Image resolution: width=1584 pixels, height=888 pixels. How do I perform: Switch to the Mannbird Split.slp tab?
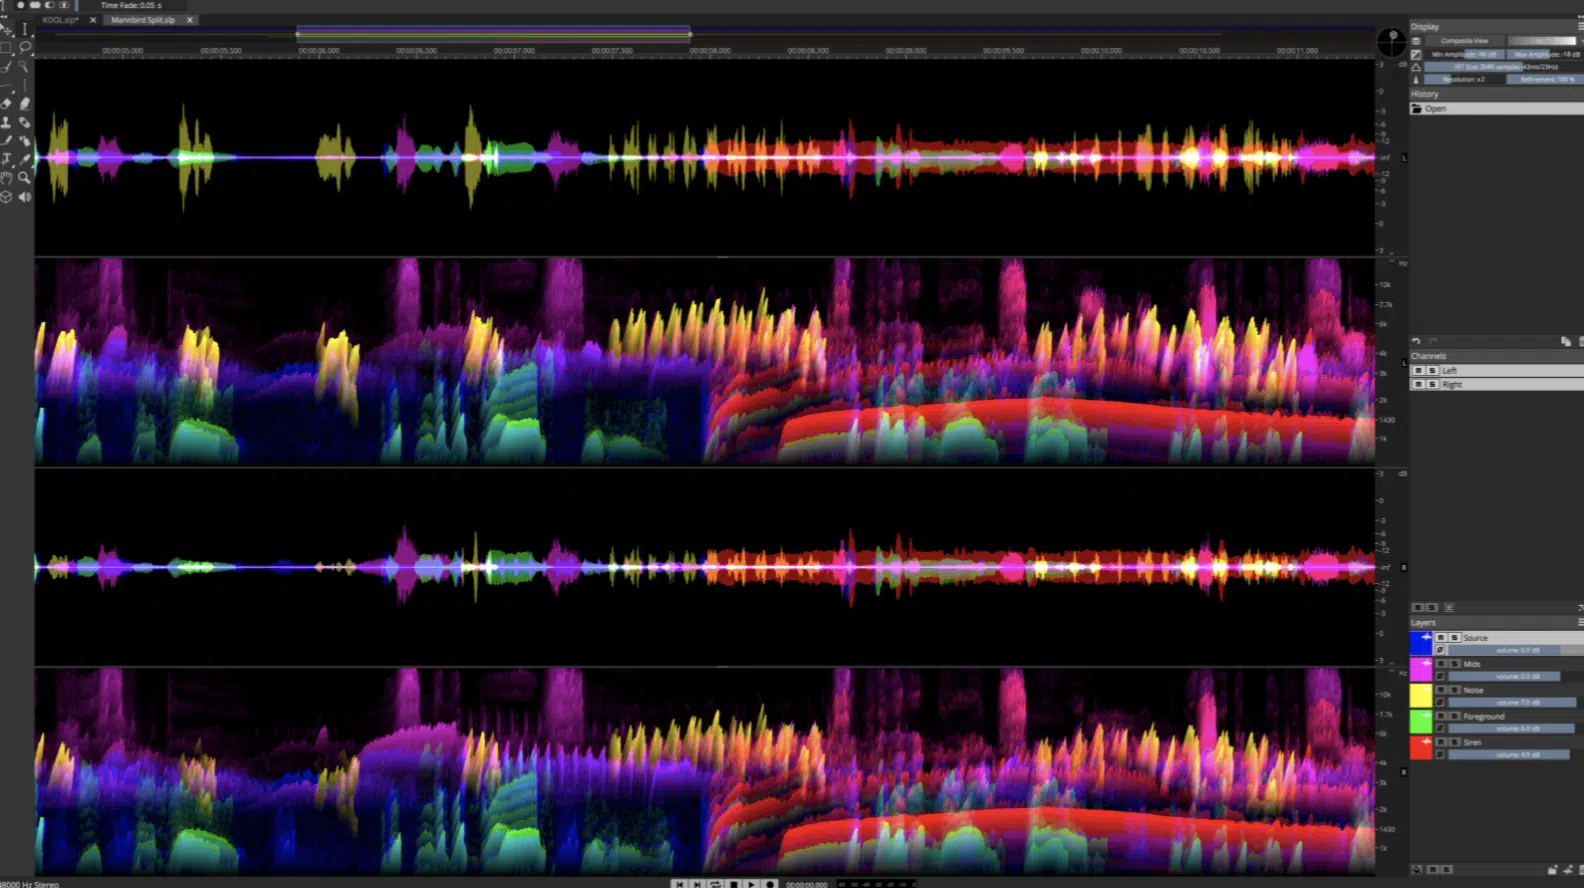[x=143, y=20]
